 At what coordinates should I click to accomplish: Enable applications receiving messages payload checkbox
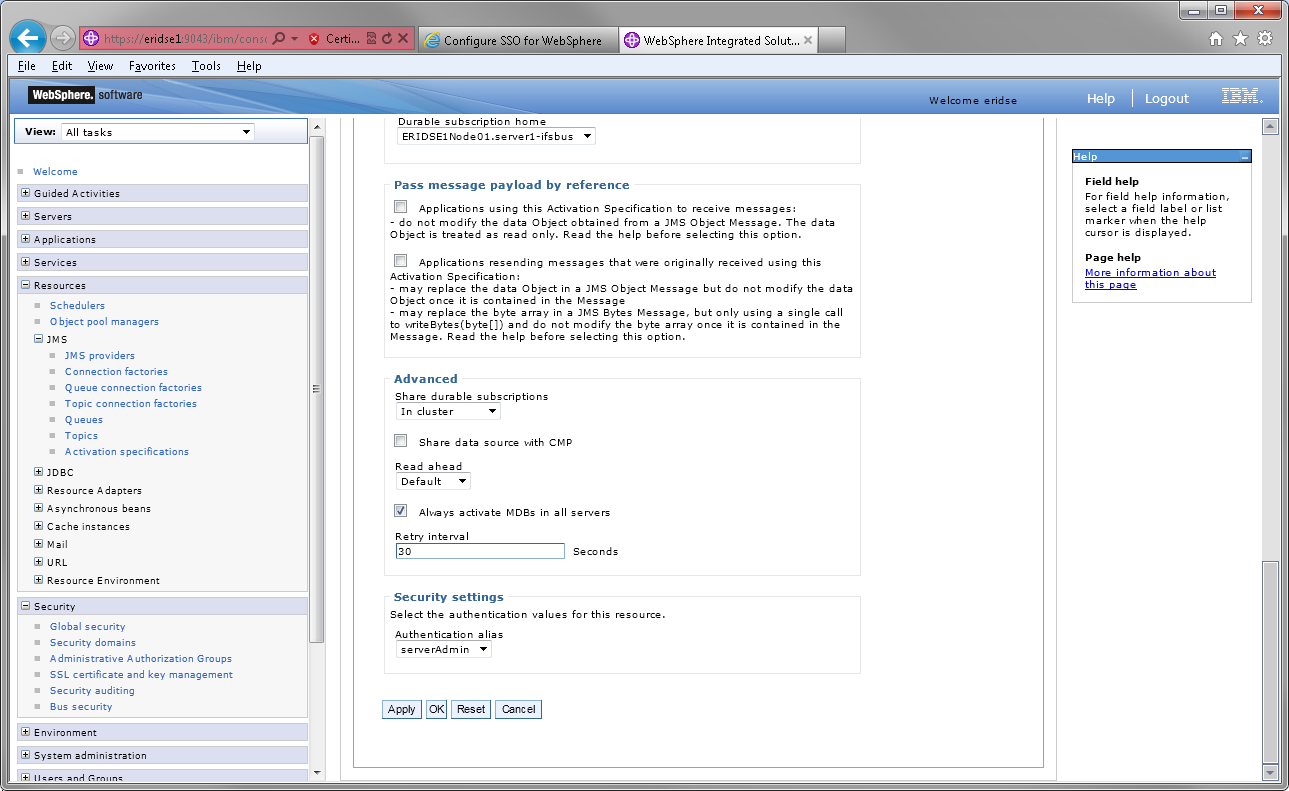pyautogui.click(x=401, y=207)
